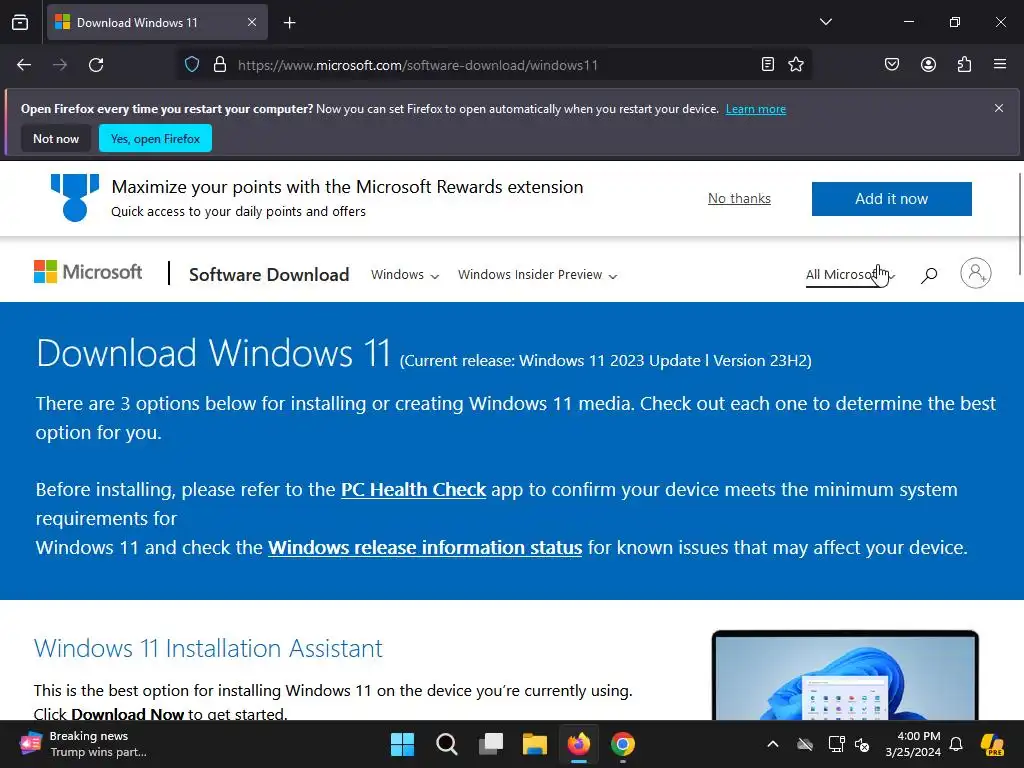This screenshot has width=1024, height=768.
Task: Select the Download Windows 11 tab
Action: tap(157, 23)
